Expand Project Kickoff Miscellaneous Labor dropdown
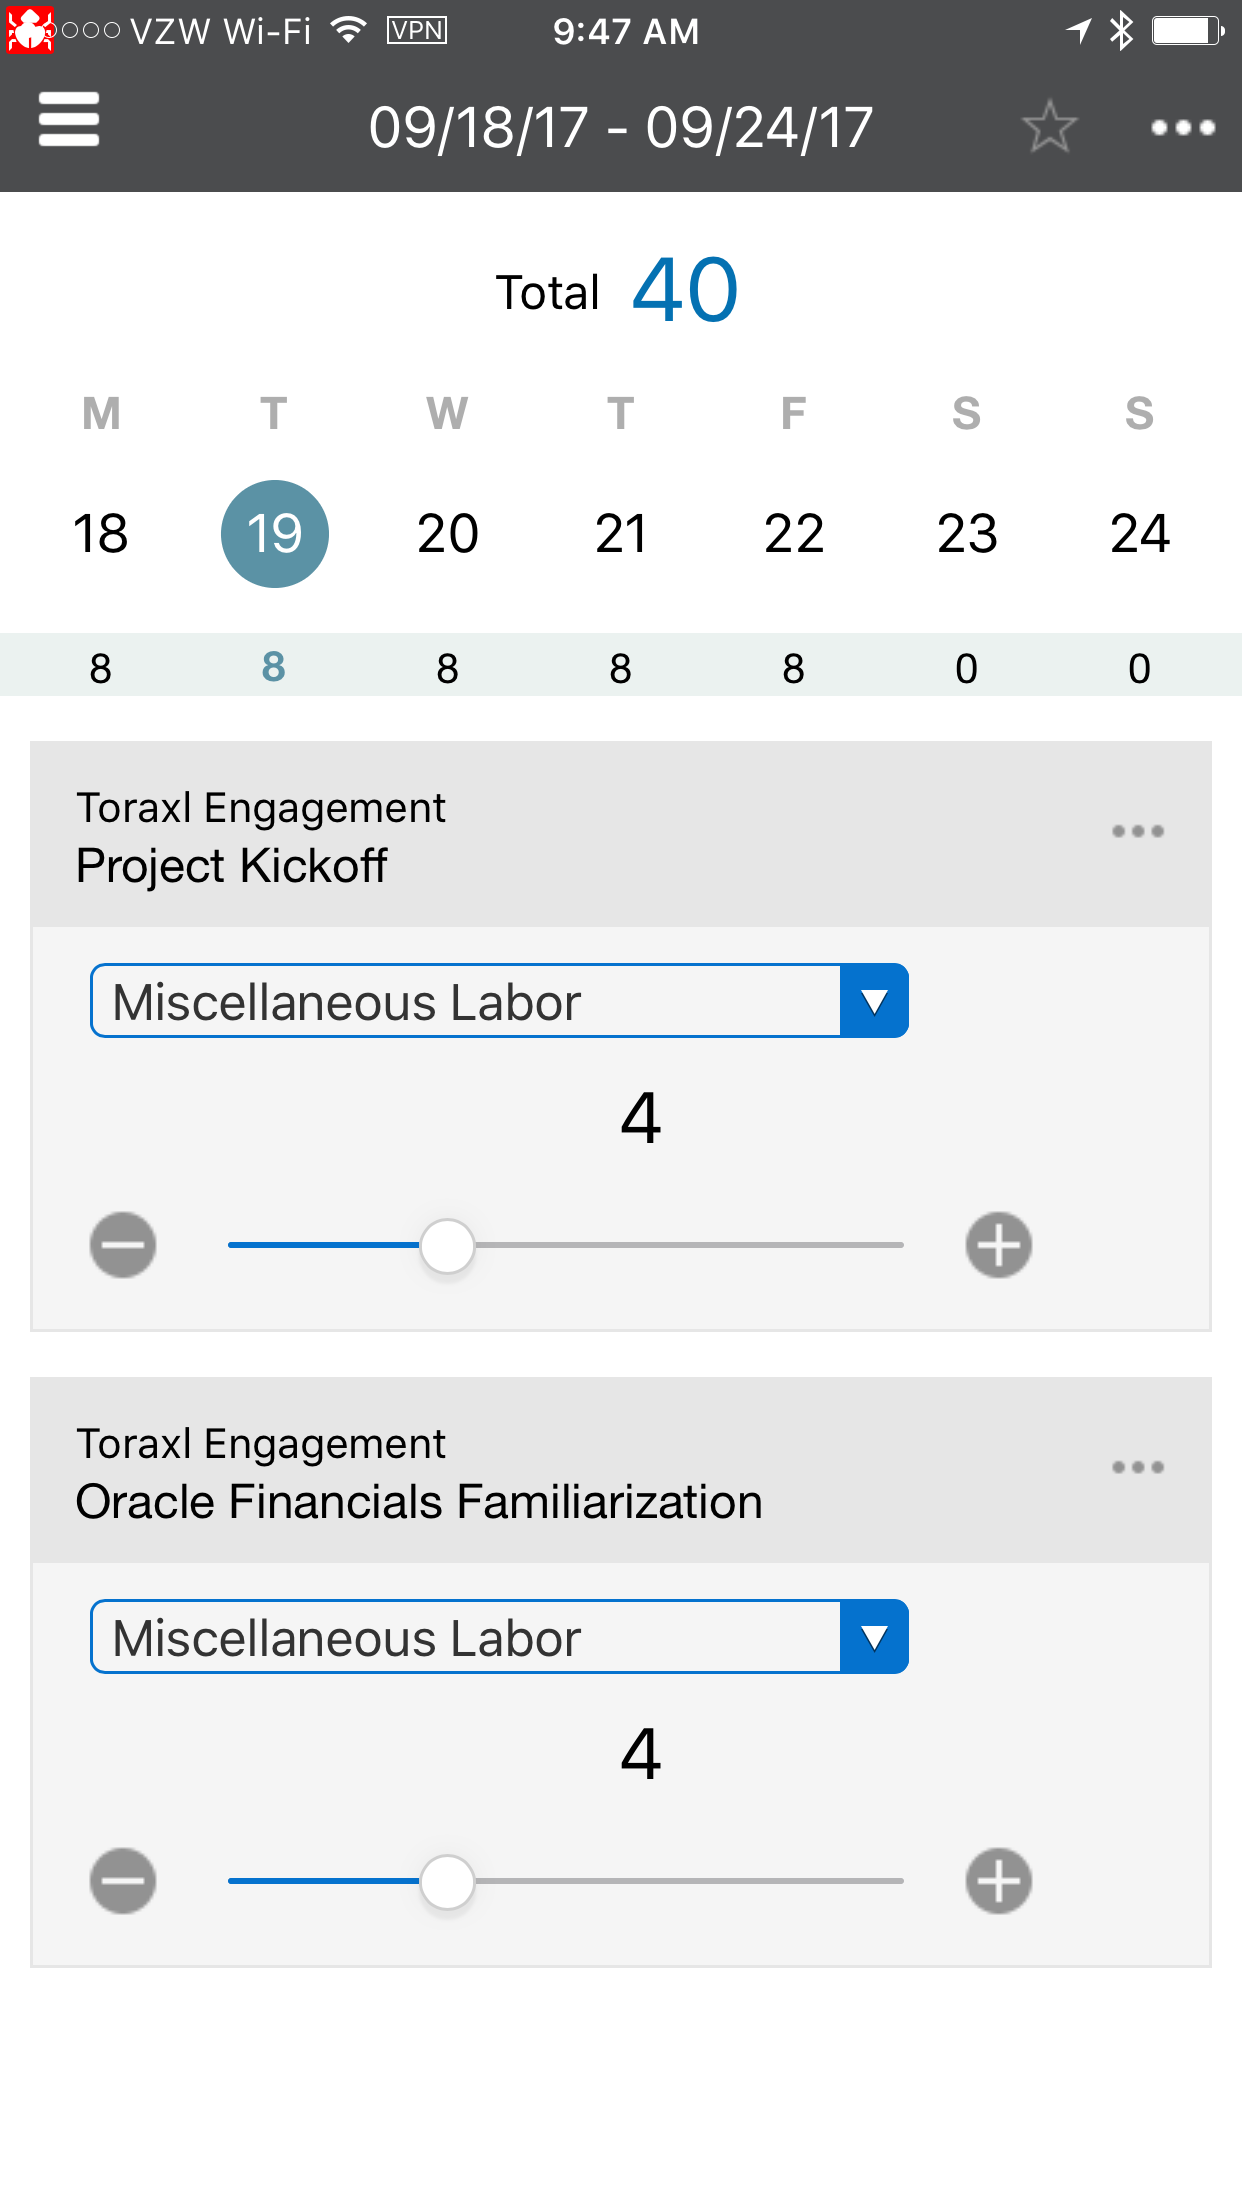The height and width of the screenshot is (2208, 1242). 874,1001
